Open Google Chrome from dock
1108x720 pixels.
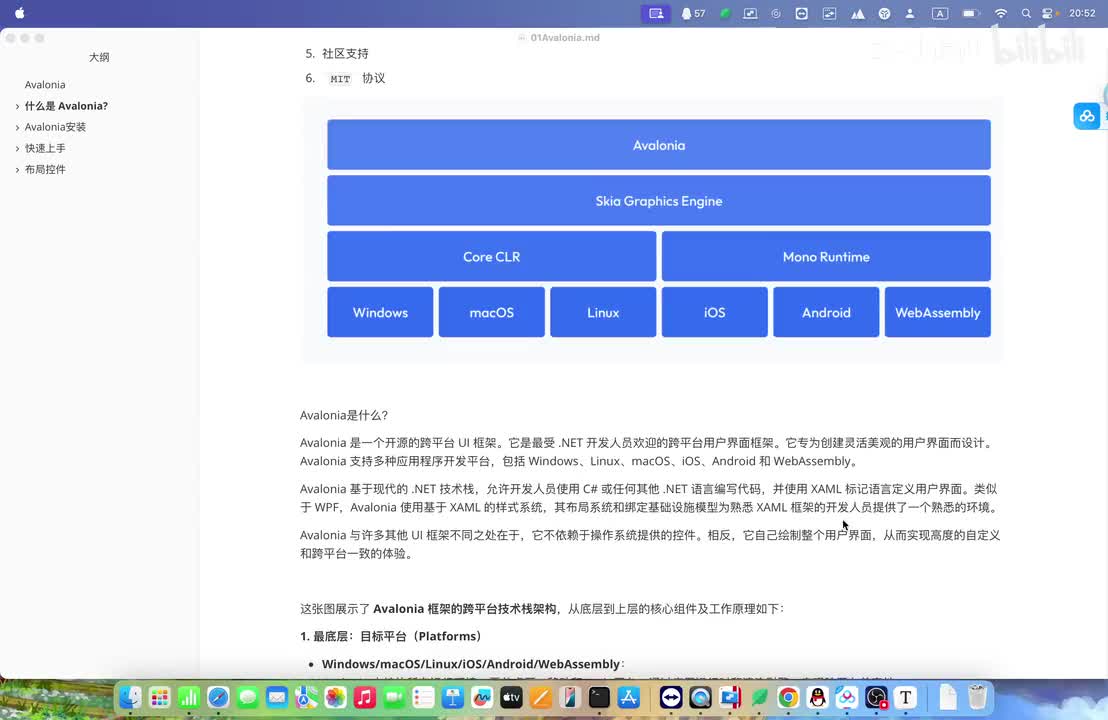click(x=788, y=698)
